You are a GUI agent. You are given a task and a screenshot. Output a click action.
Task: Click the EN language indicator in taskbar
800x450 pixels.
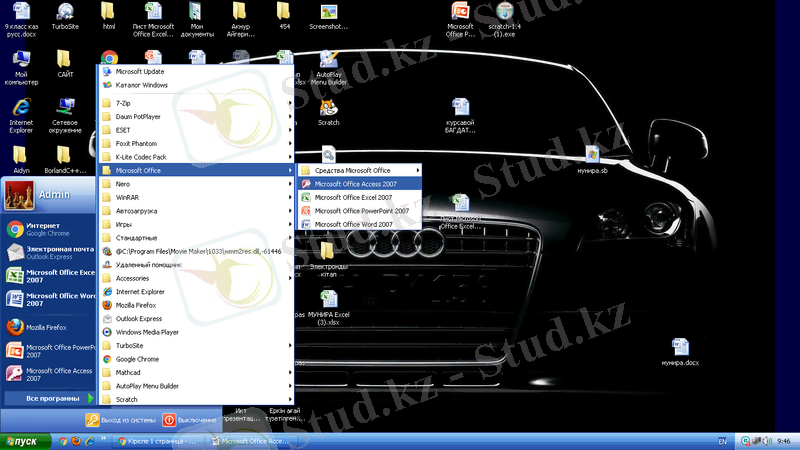point(723,441)
